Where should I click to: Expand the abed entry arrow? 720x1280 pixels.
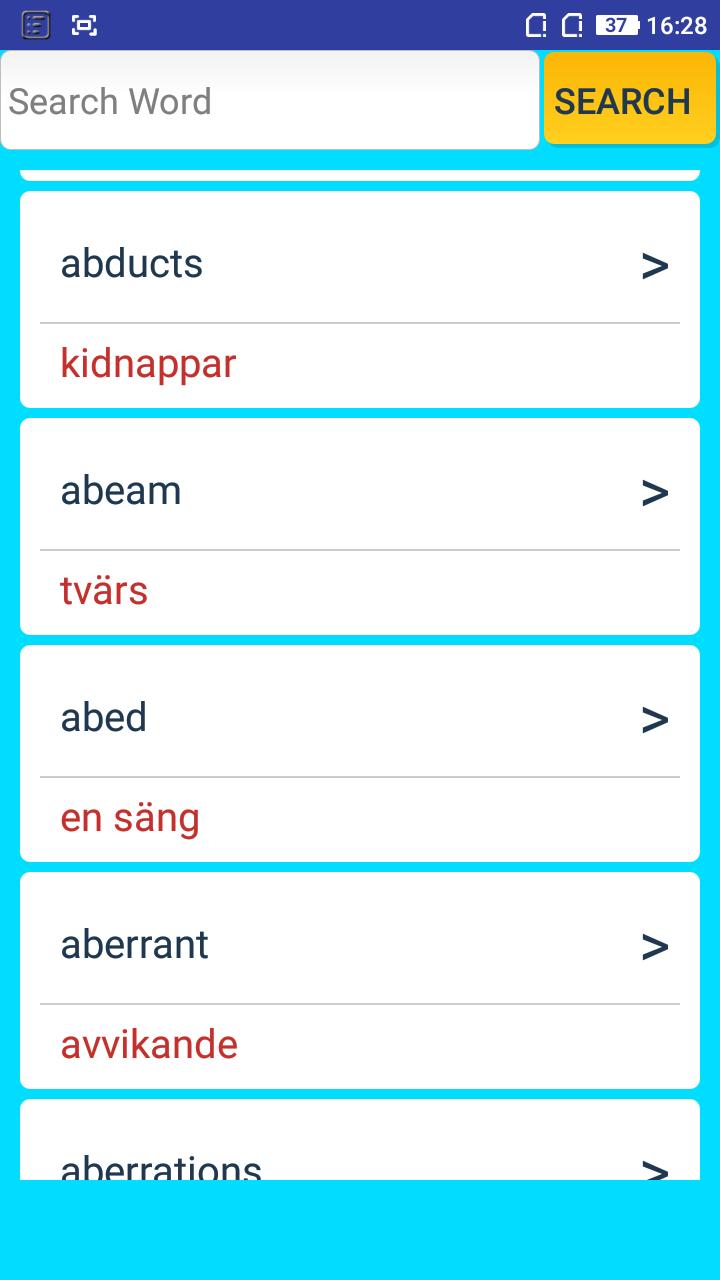[655, 719]
